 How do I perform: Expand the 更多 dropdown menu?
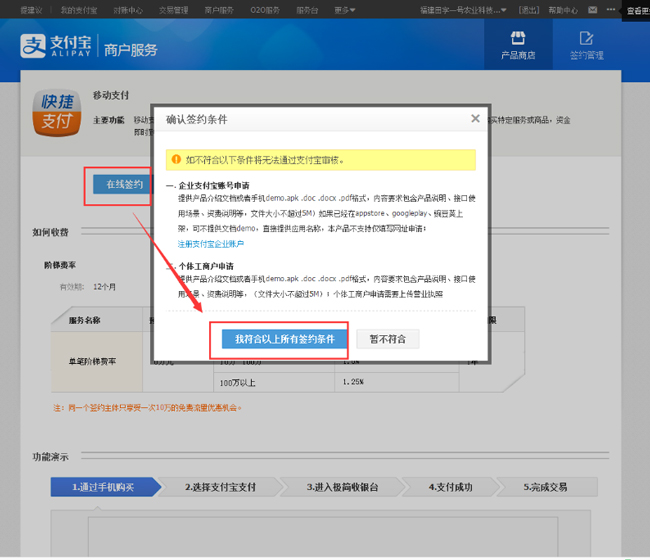(344, 10)
